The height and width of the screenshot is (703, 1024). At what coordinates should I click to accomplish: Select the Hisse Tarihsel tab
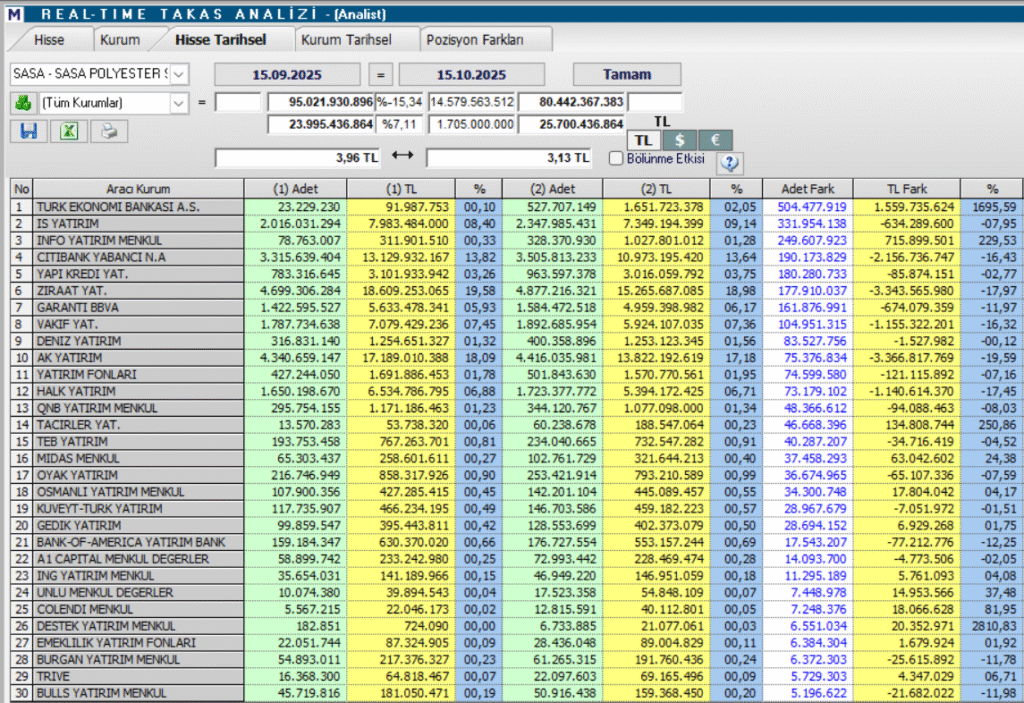point(221,40)
